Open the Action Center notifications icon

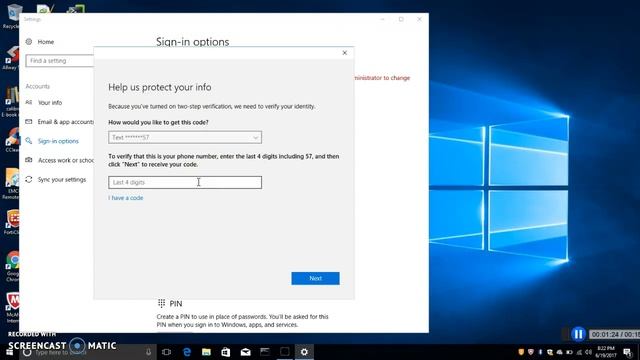(627, 352)
